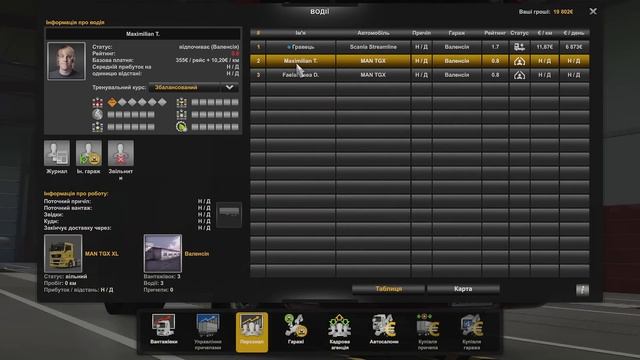This screenshot has width=640, height=360.
Task: Click Maximilian T. info panel title
Action: tap(143, 34)
